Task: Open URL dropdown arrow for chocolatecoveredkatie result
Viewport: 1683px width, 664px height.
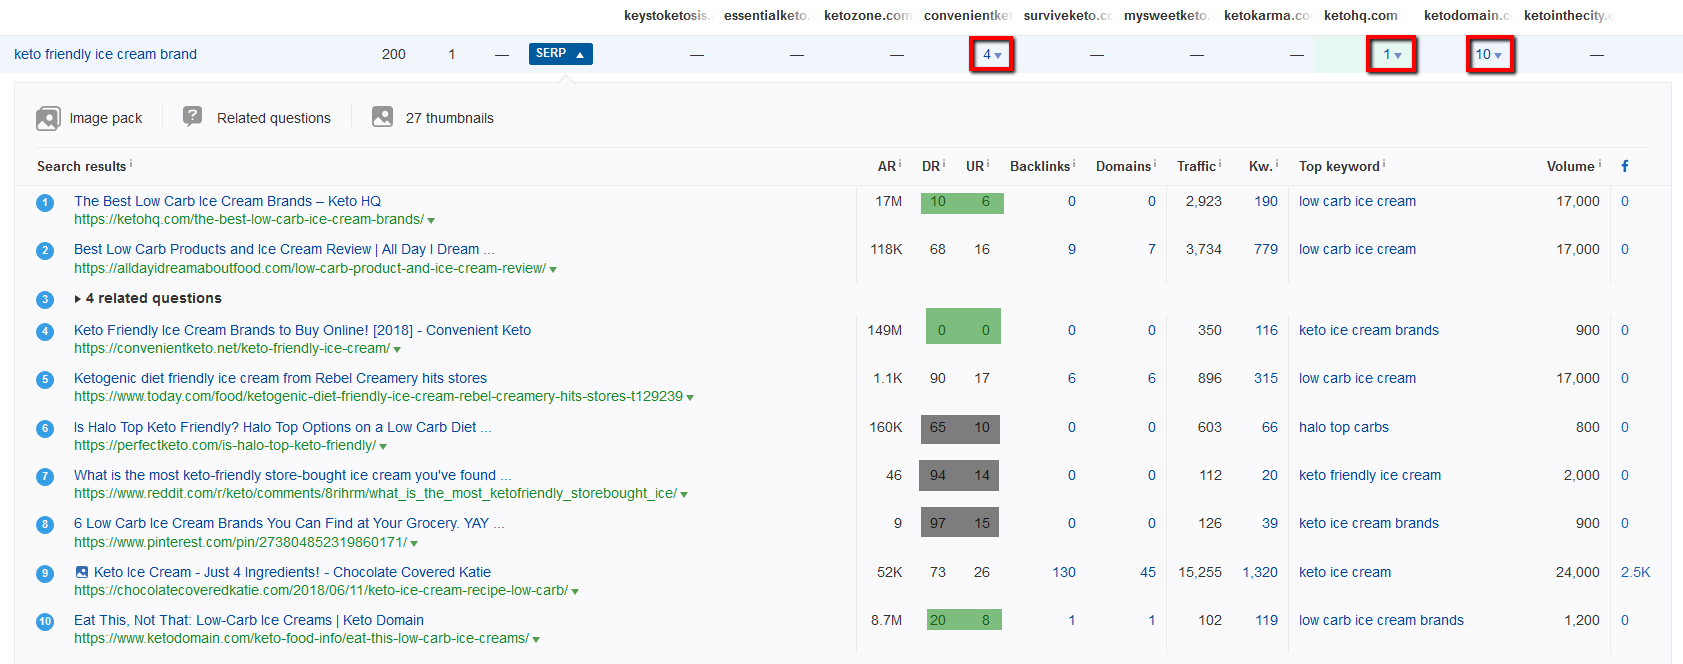Action: coord(575,591)
